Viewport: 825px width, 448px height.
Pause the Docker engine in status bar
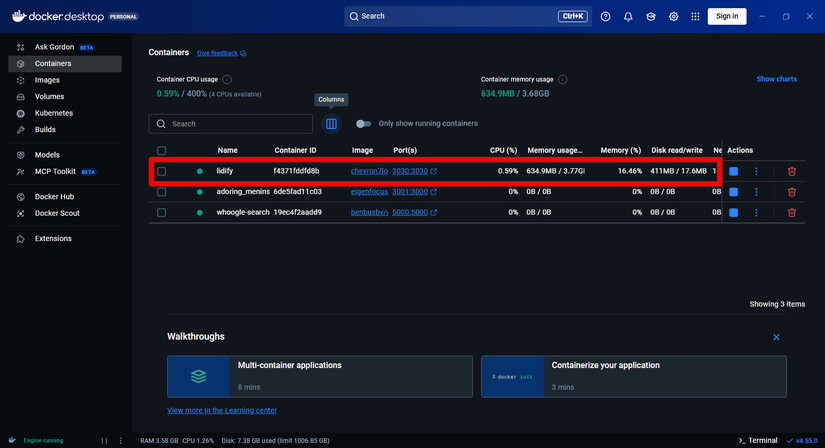104,441
